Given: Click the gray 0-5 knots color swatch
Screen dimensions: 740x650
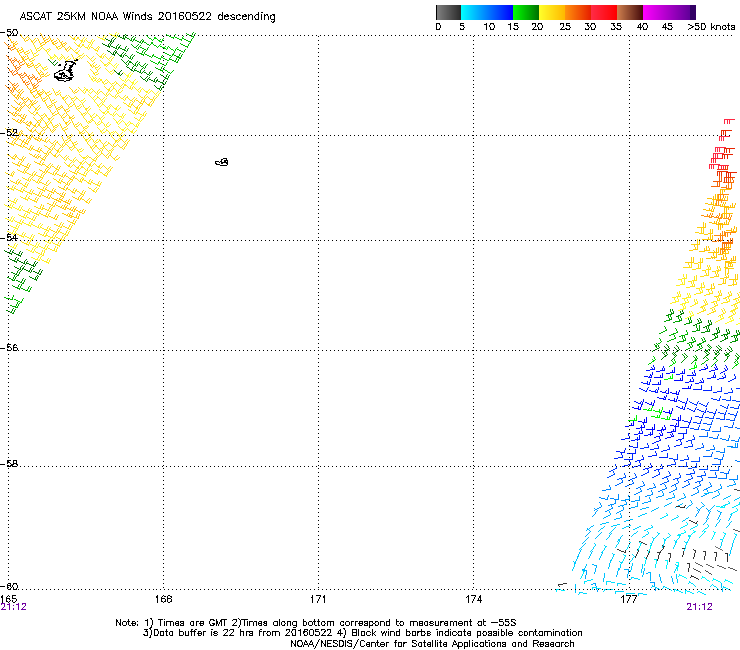Looking at the screenshot, I should pos(448,12).
